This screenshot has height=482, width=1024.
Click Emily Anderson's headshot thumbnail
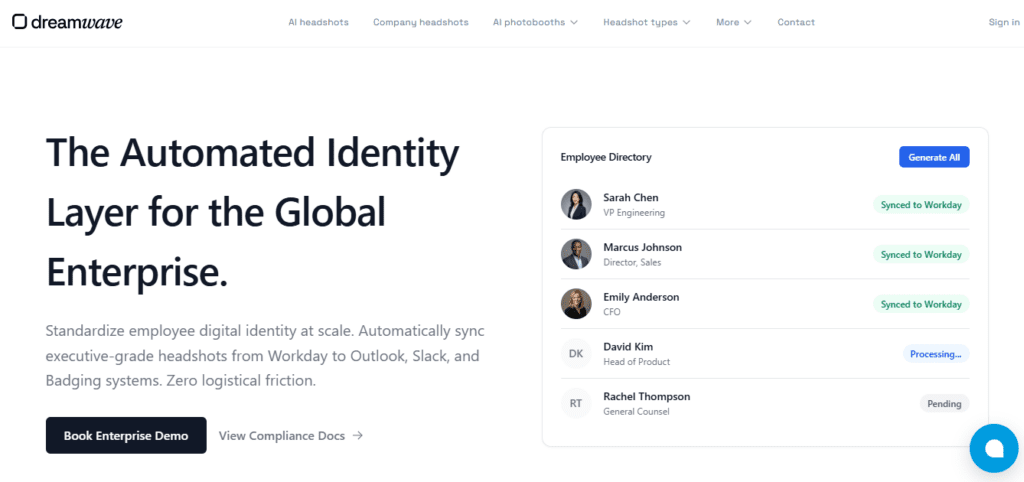click(x=576, y=304)
